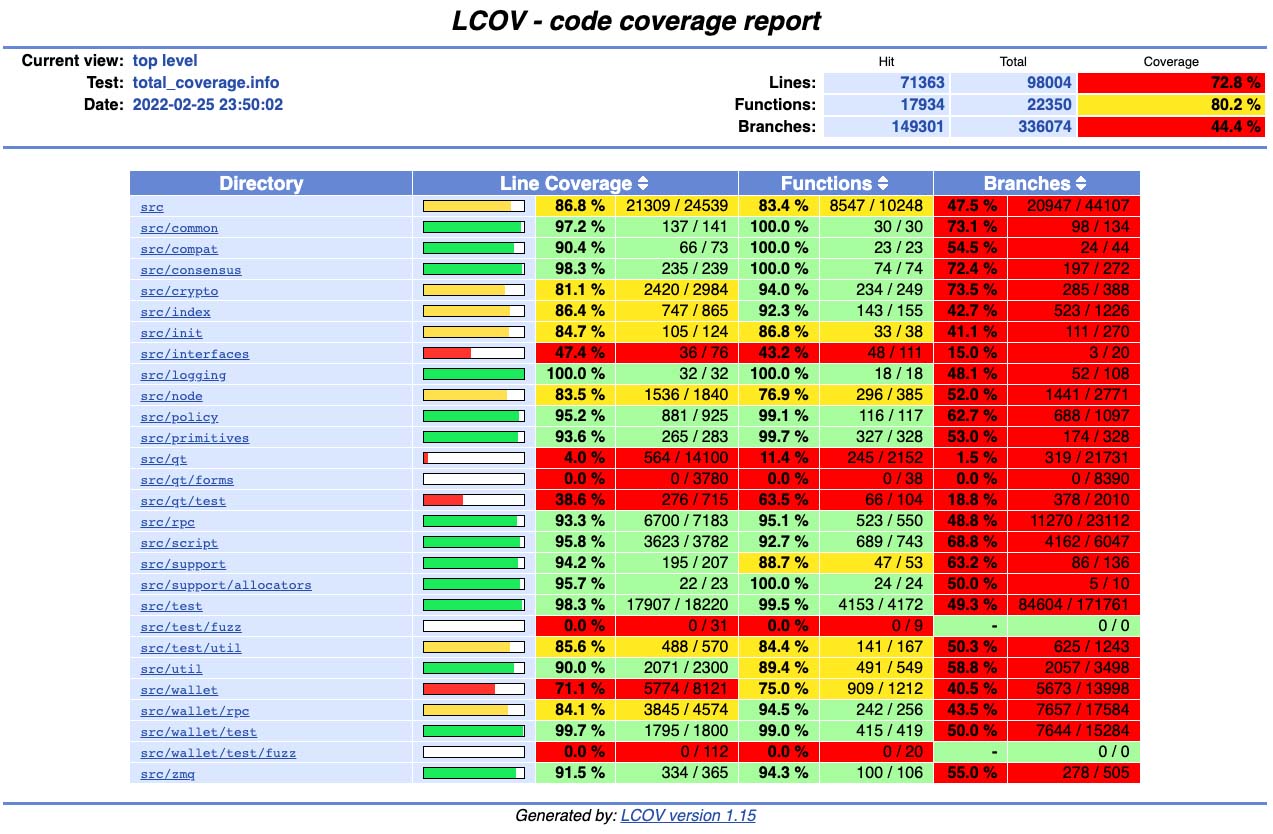Open src/test/fuzz directory
The width and height of the screenshot is (1273, 834).
click(190, 627)
